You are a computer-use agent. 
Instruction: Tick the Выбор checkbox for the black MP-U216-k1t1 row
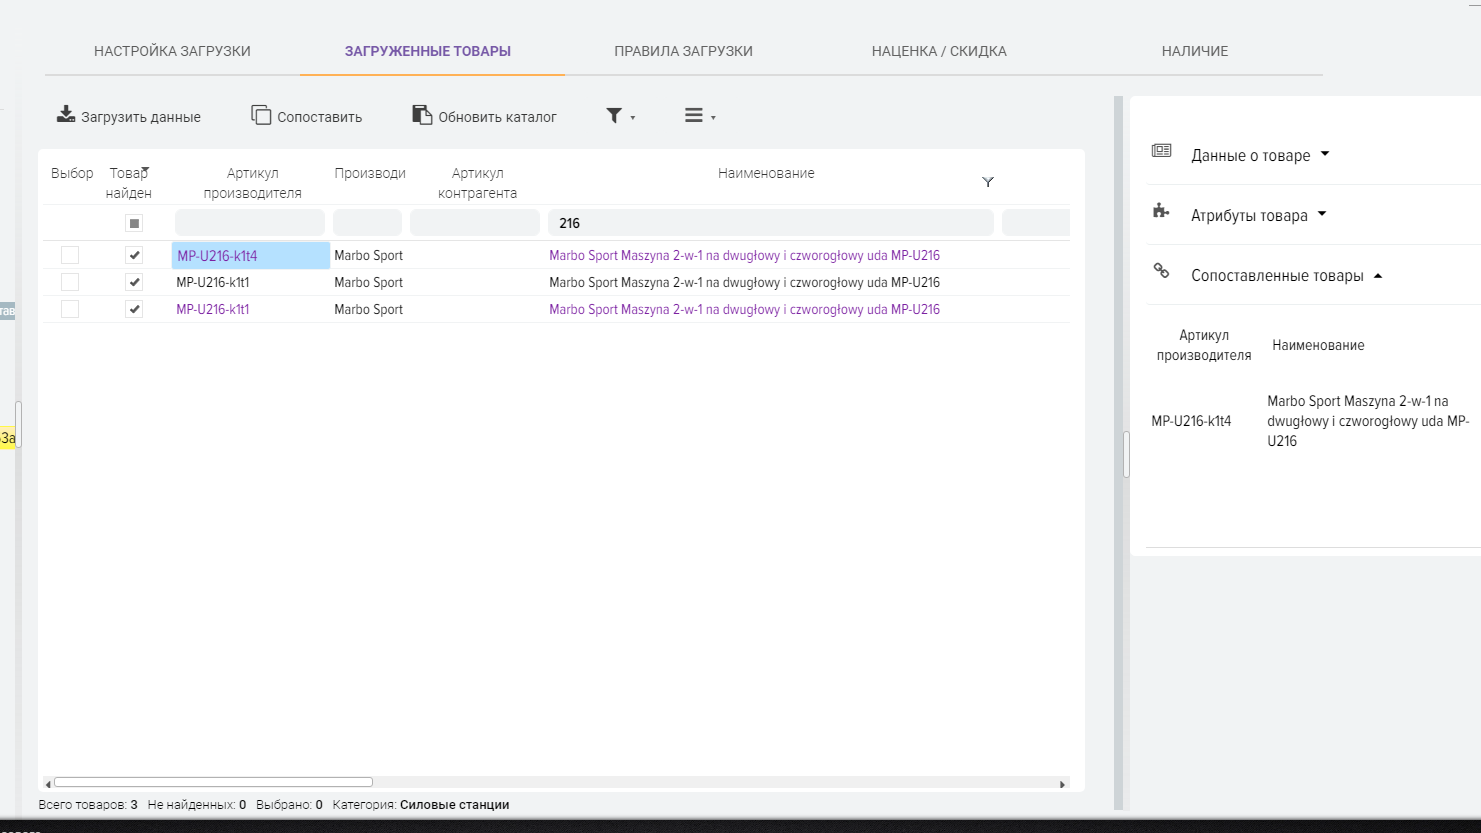pos(70,282)
